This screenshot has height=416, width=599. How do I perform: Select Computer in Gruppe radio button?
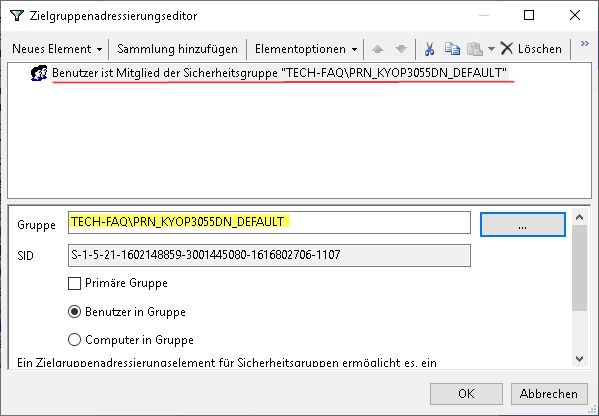pyautogui.click(x=74, y=340)
